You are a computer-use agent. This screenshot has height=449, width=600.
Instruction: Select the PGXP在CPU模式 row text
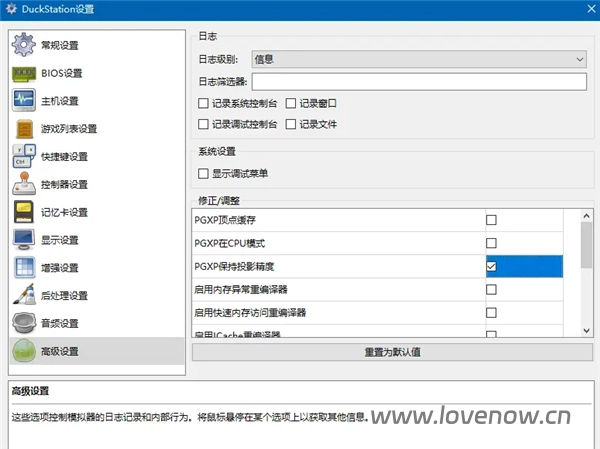230,243
